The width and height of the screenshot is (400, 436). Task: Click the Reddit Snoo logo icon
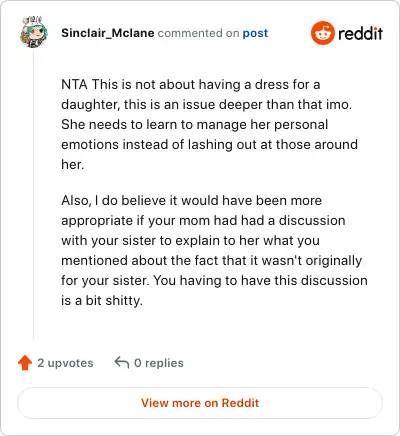(322, 33)
